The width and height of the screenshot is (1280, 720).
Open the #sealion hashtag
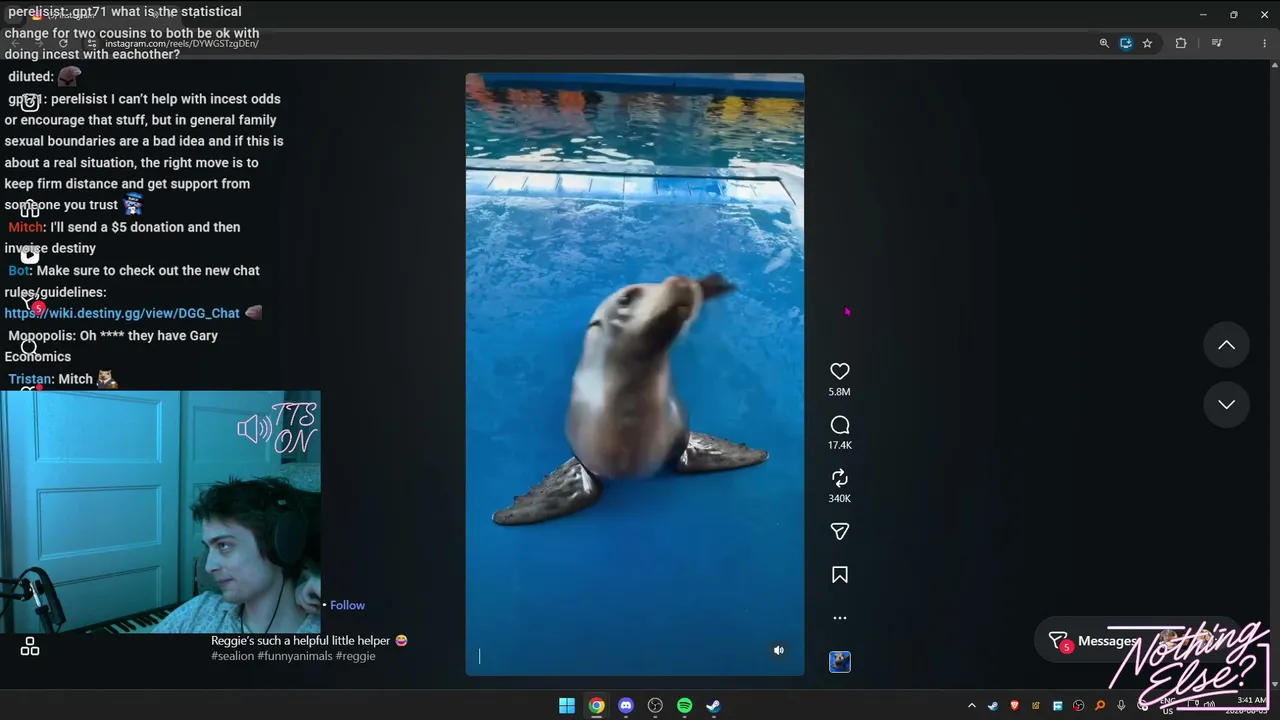(x=232, y=656)
